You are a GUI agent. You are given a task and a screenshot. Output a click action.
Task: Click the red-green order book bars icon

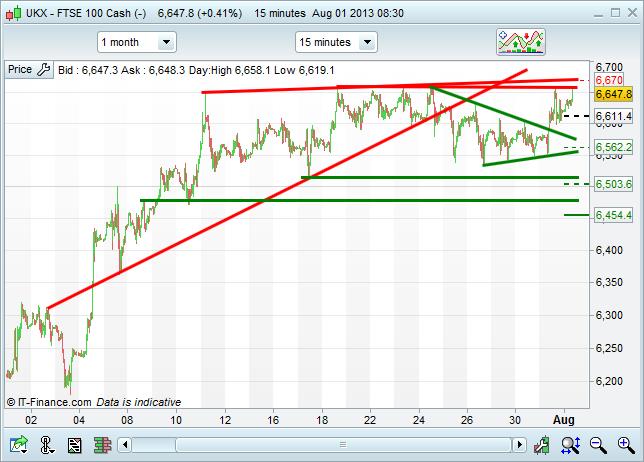[x=102, y=445]
